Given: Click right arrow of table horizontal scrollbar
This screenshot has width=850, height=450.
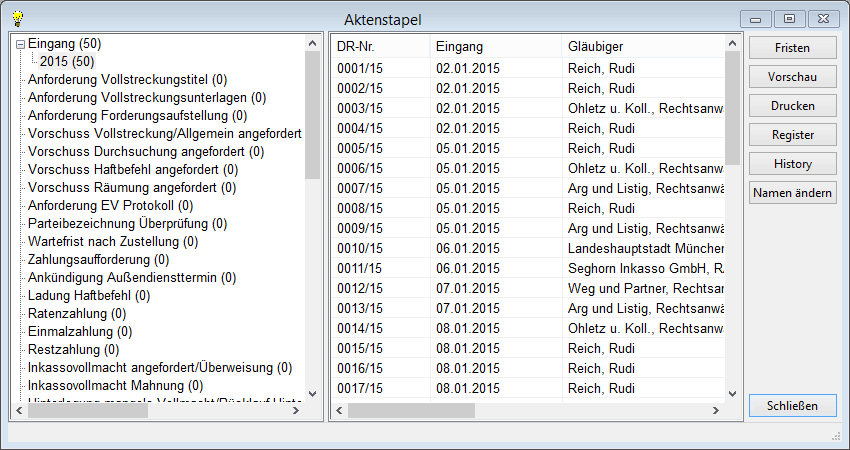Looking at the screenshot, I should pyautogui.click(x=714, y=411).
